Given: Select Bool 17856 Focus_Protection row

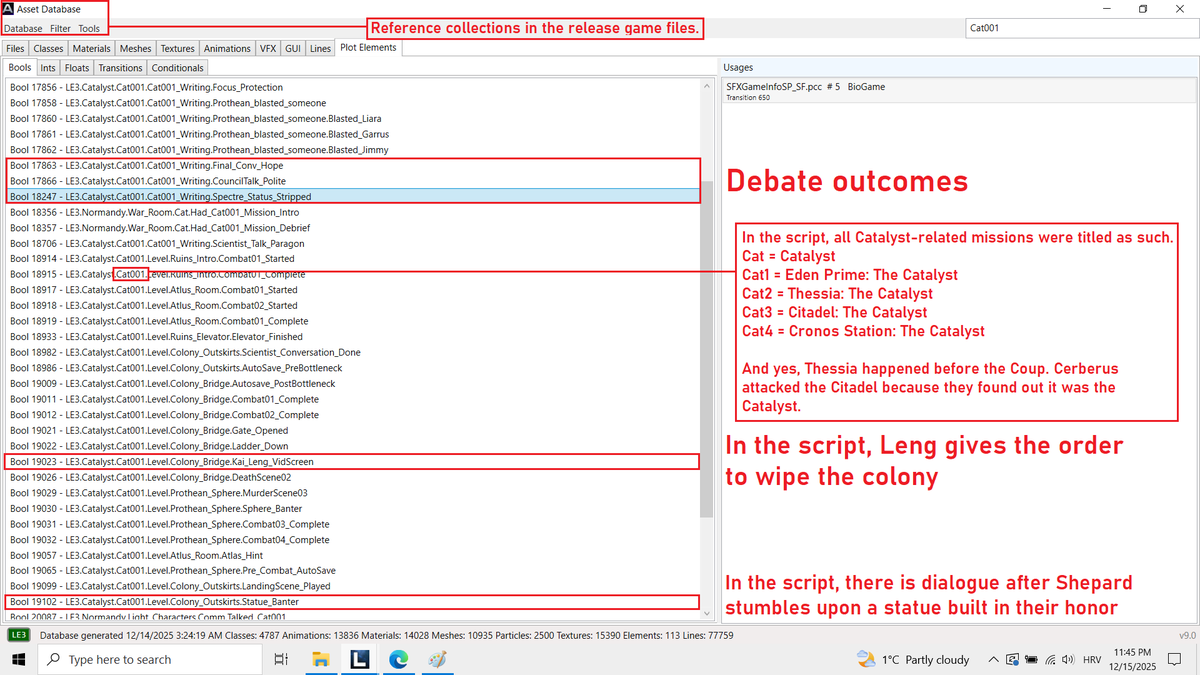Looking at the screenshot, I should (x=354, y=87).
